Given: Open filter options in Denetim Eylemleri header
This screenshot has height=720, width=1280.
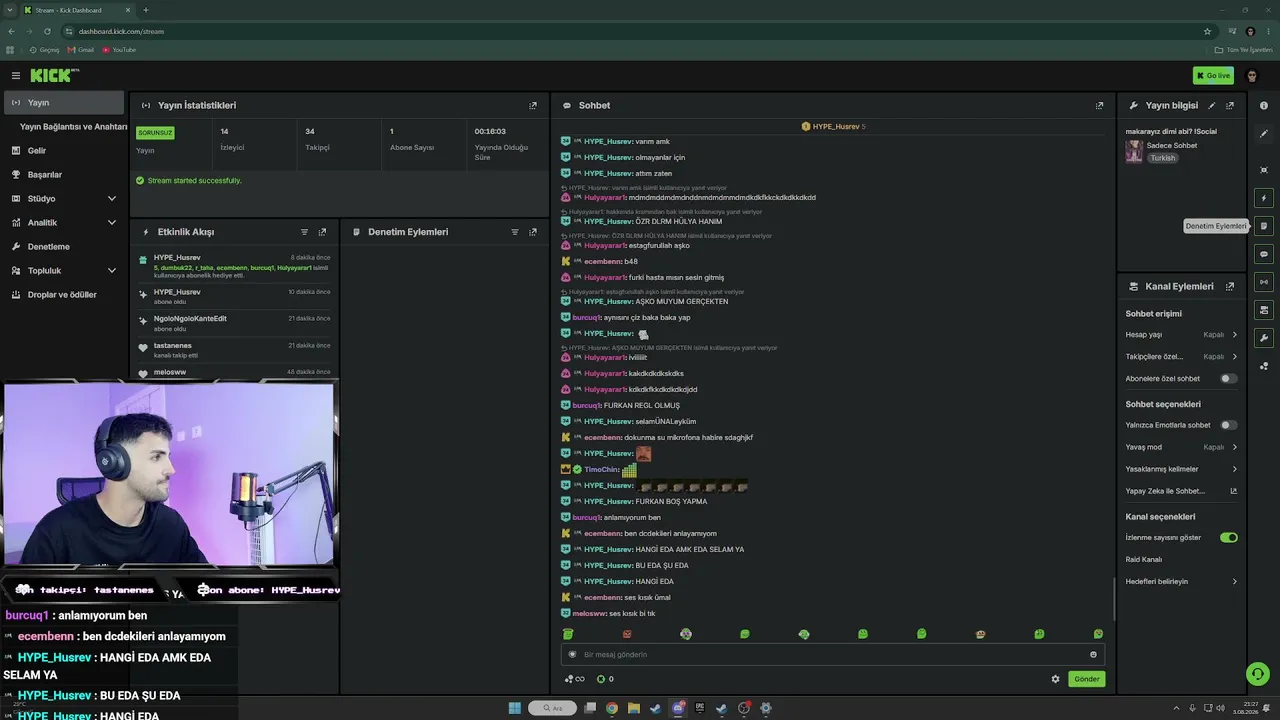Looking at the screenshot, I should (x=515, y=232).
